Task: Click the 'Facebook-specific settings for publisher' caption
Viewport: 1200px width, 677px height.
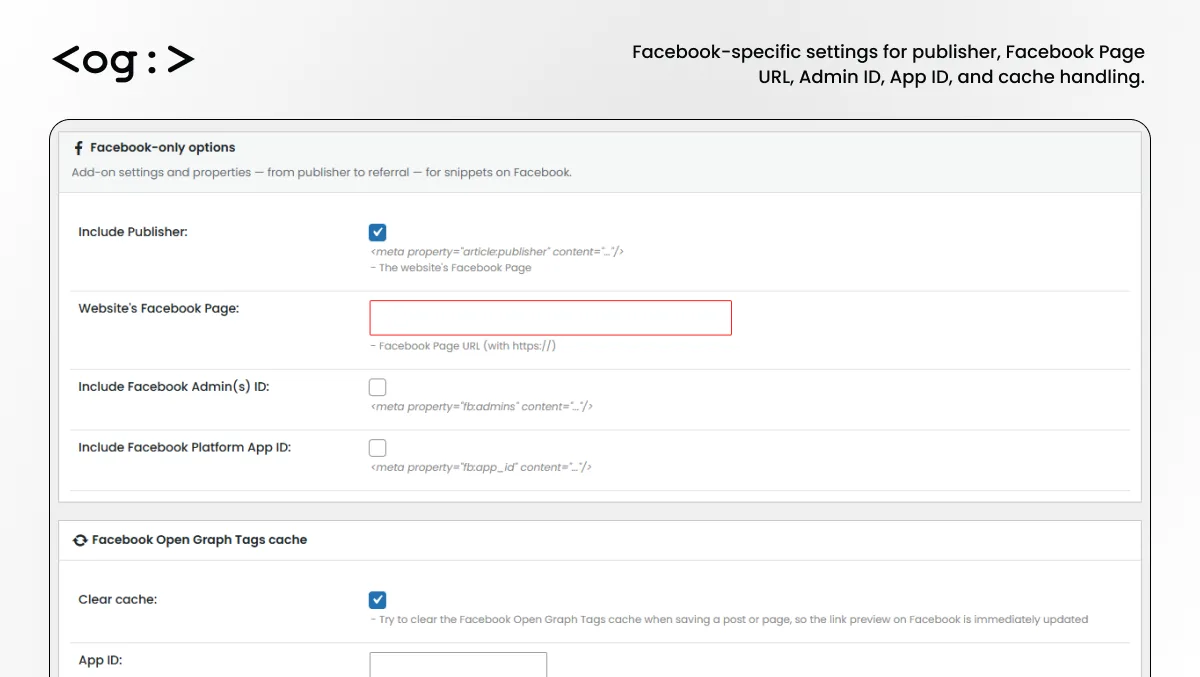Action: point(888,64)
